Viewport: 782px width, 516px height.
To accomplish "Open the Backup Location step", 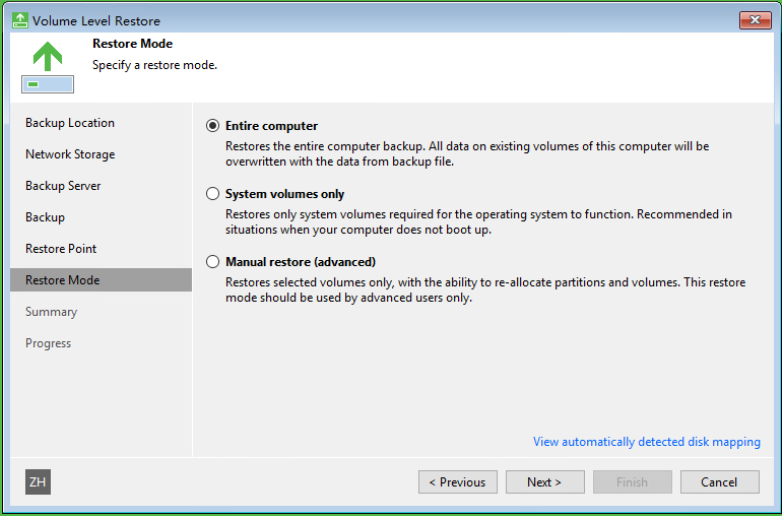I will [70, 123].
